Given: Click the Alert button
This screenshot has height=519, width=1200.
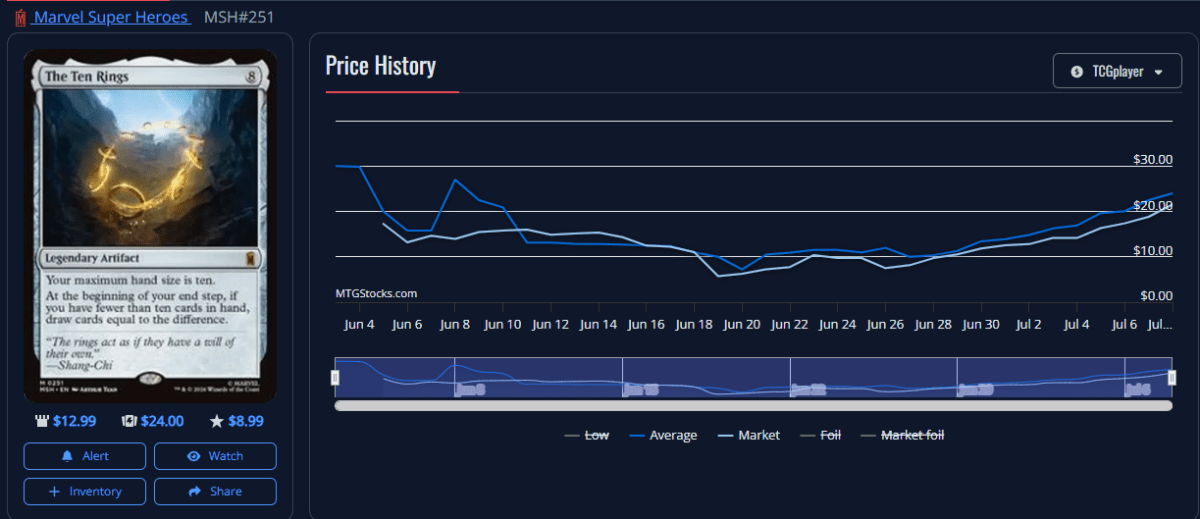Looking at the screenshot, I should click(85, 456).
